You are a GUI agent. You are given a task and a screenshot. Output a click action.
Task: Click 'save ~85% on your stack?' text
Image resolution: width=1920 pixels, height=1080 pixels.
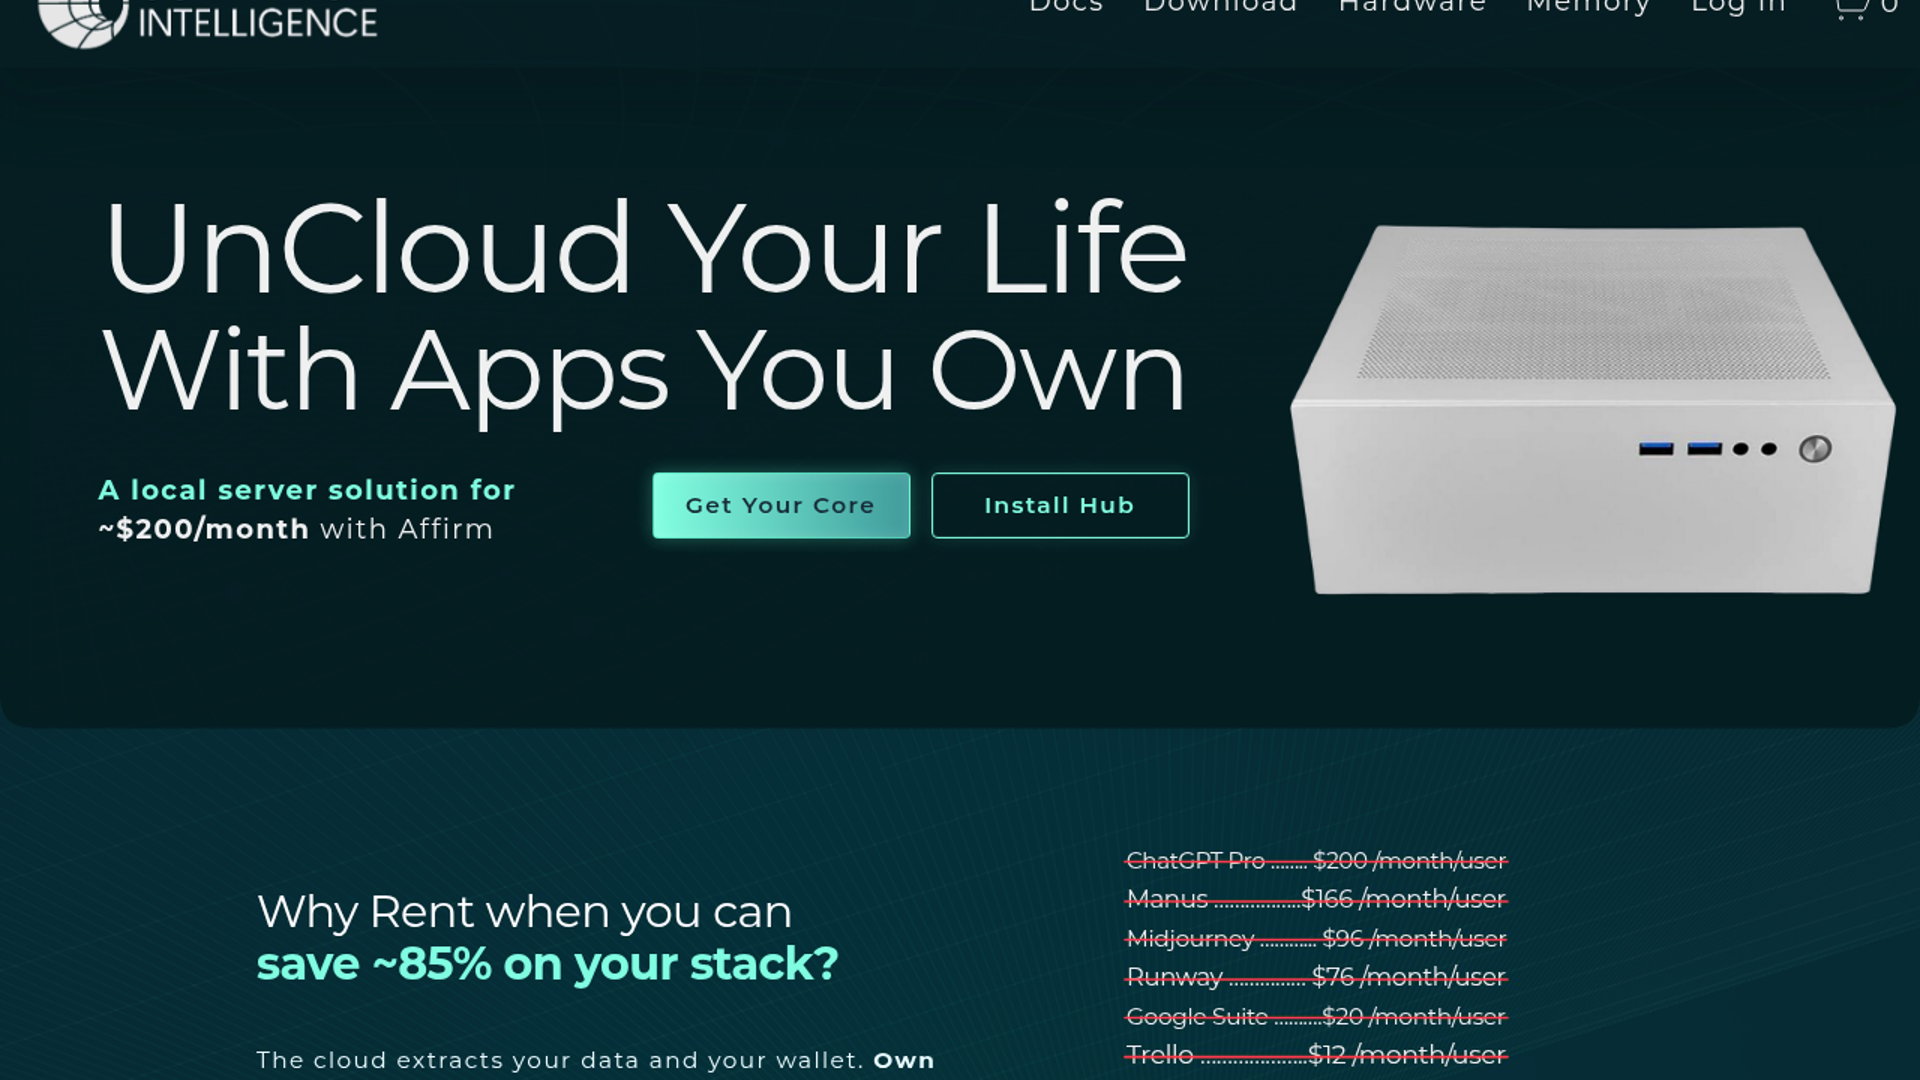[547, 964]
